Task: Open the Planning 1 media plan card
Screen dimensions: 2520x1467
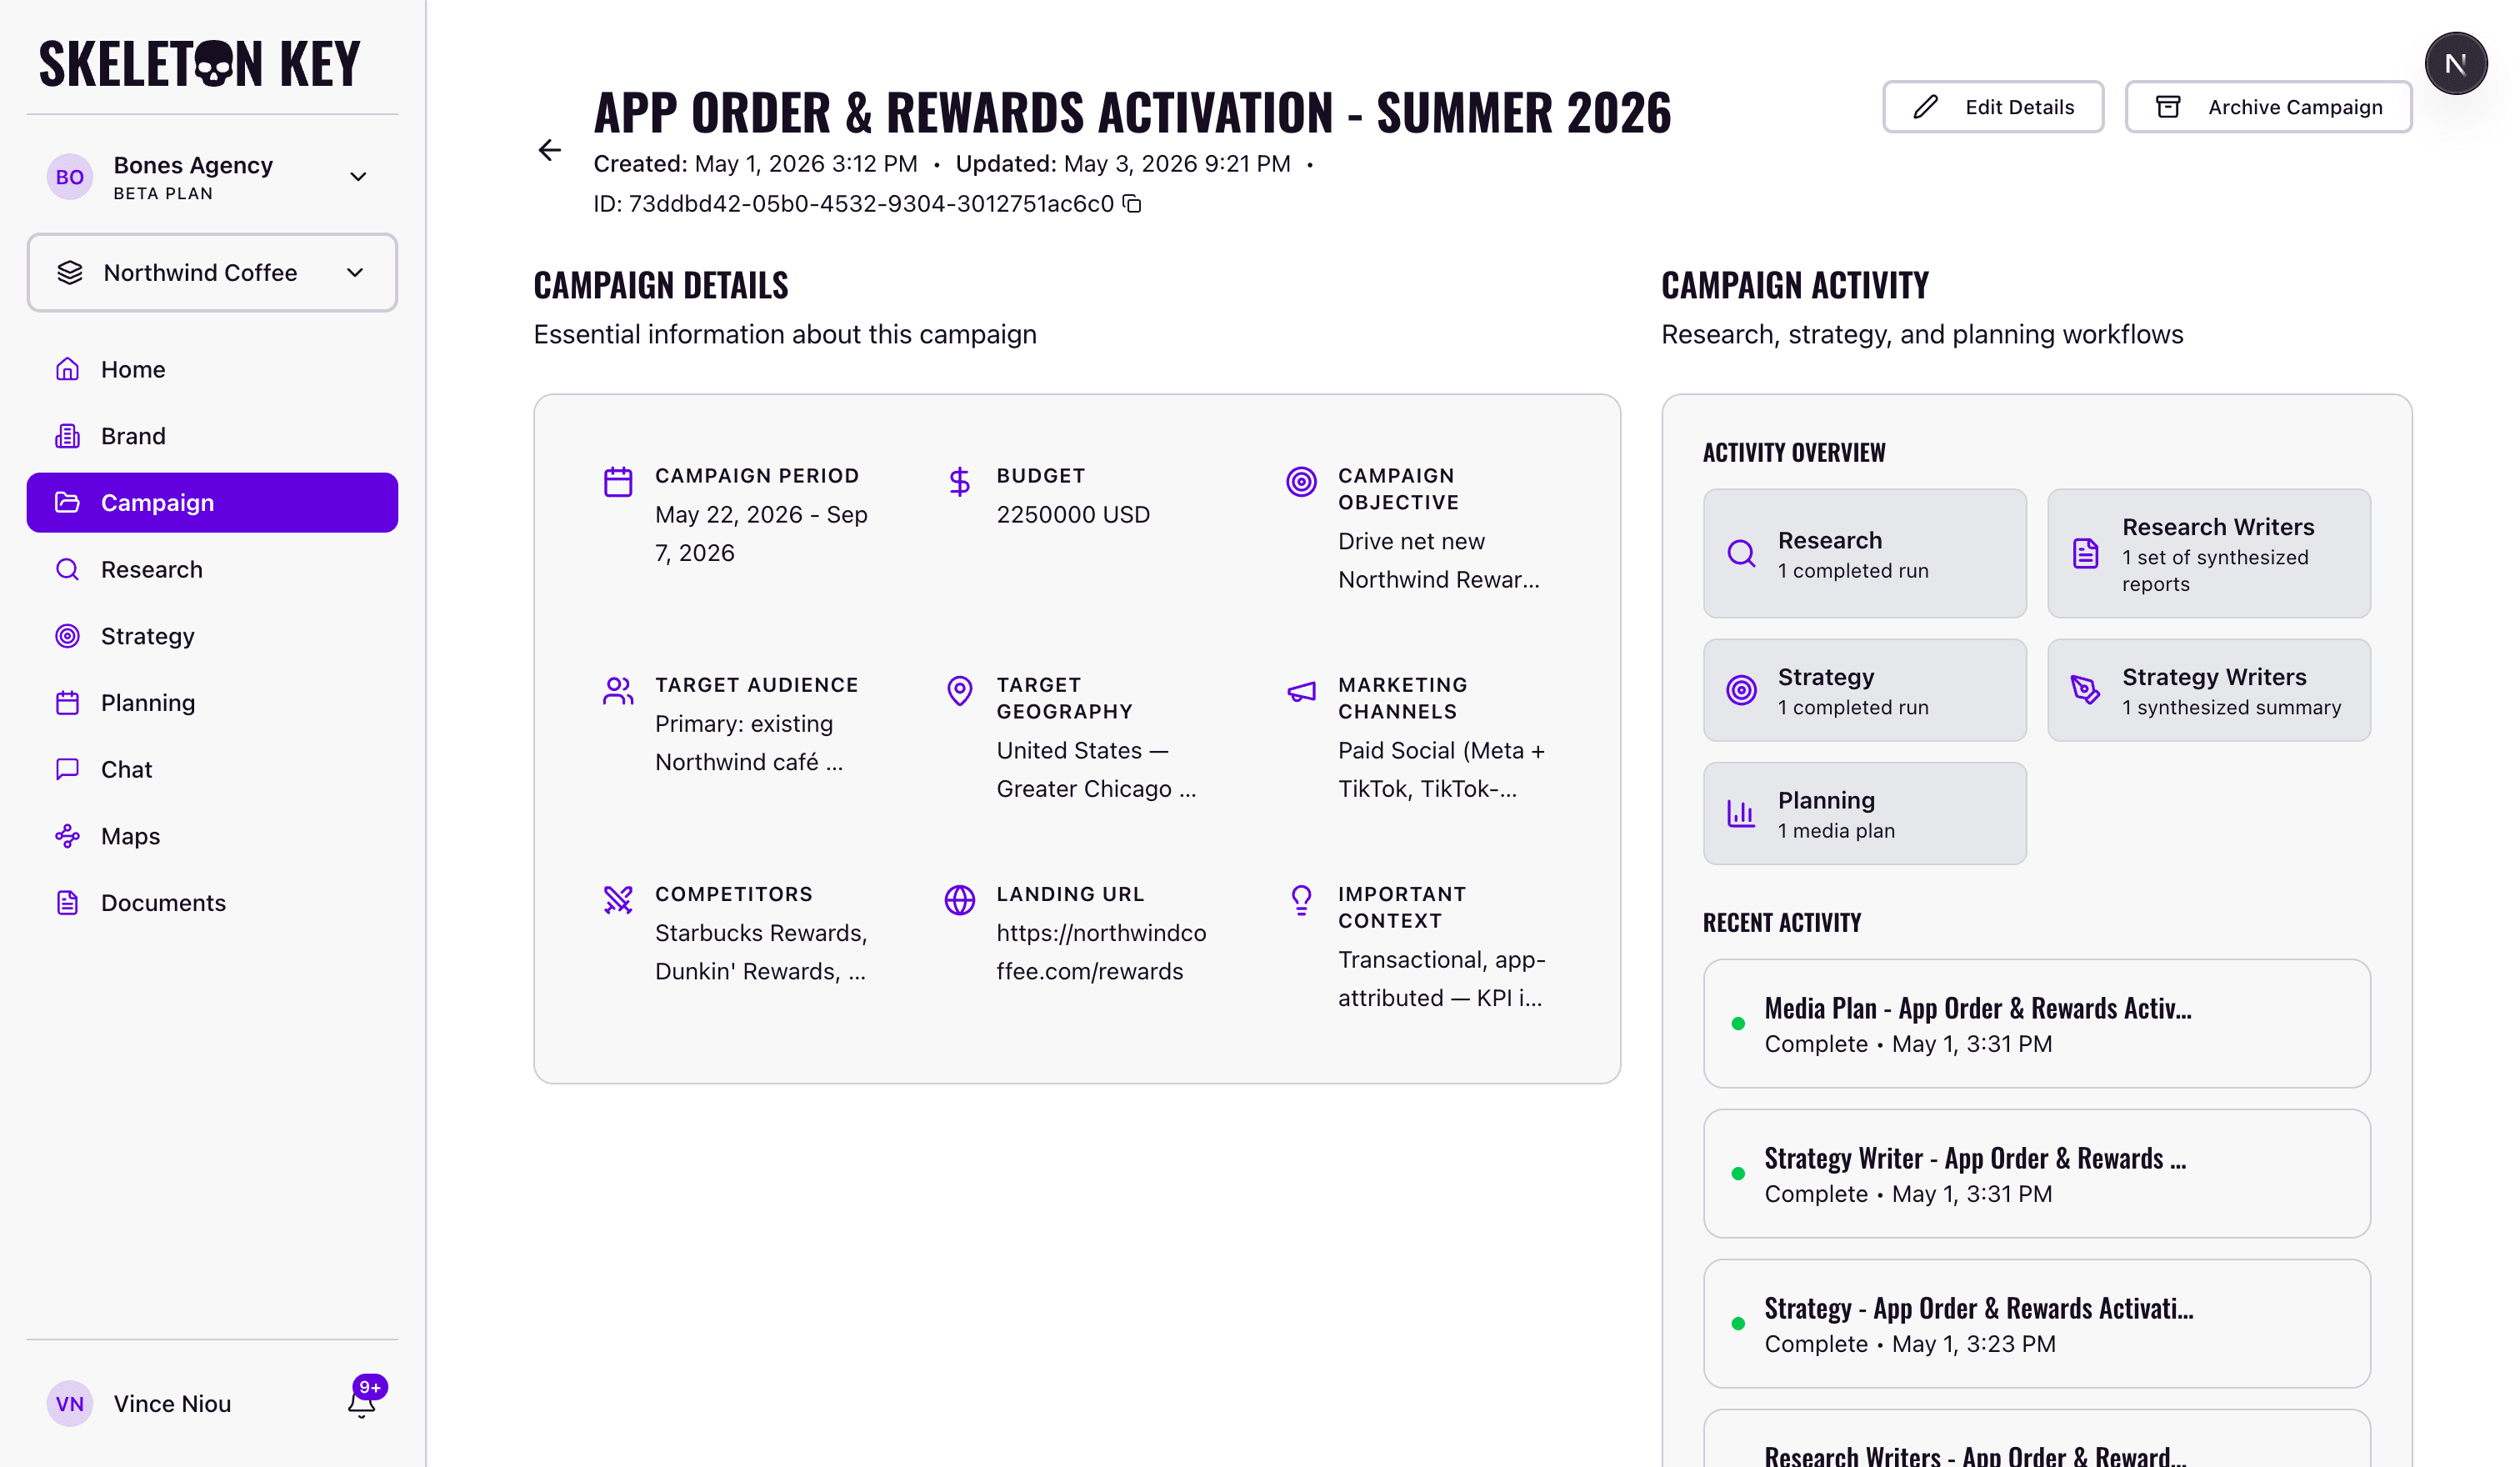Action: 1865,813
